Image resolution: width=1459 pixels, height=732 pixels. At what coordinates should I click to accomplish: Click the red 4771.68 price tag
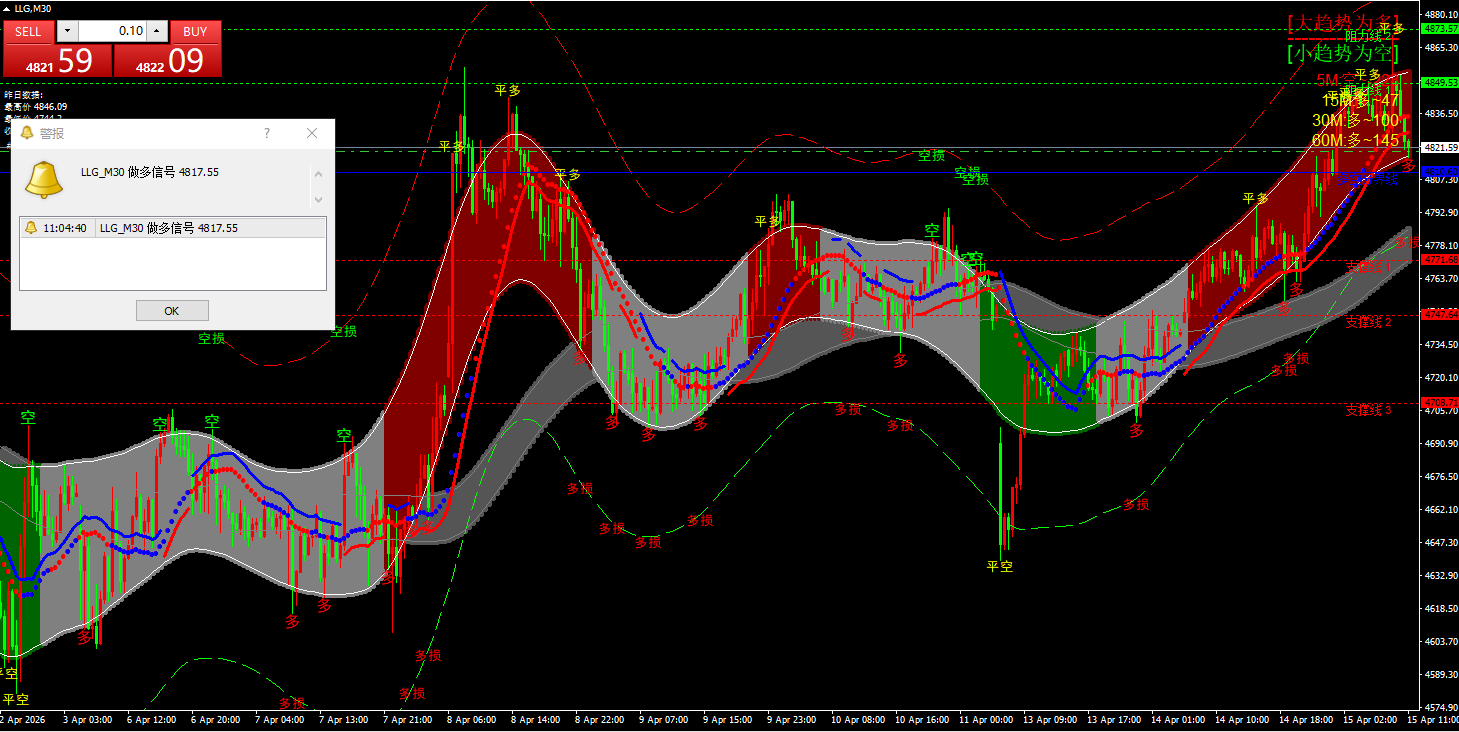(x=1440, y=260)
